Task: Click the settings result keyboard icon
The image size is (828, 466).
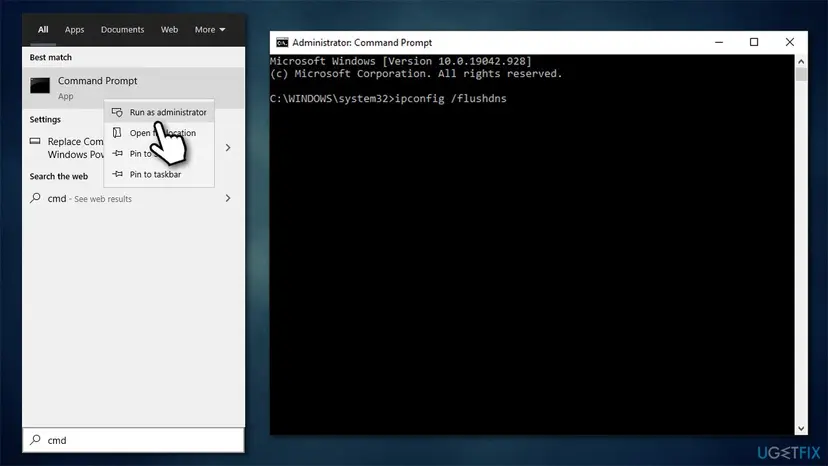Action: click(x=35, y=141)
